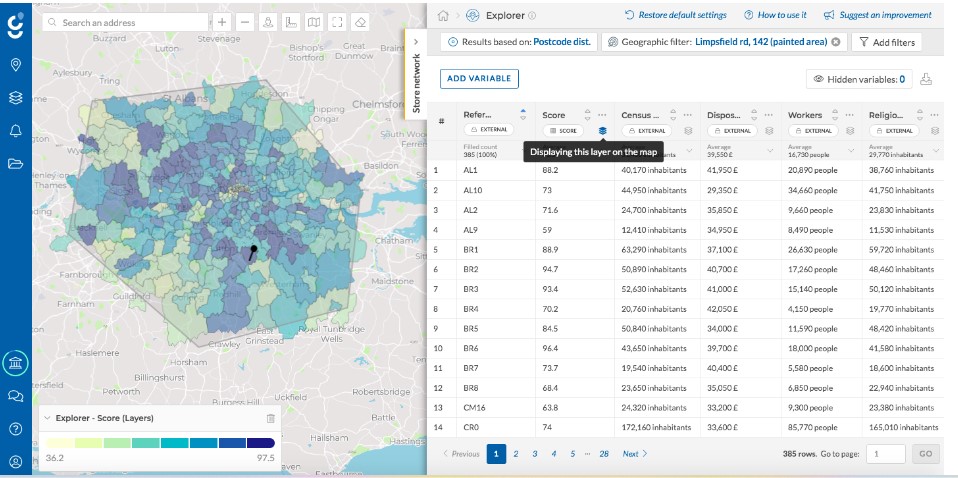Click the download icon beside Hidden variables

[x=926, y=79]
